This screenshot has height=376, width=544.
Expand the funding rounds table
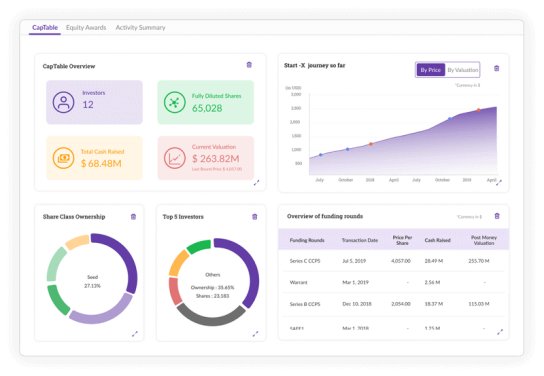(x=500, y=332)
